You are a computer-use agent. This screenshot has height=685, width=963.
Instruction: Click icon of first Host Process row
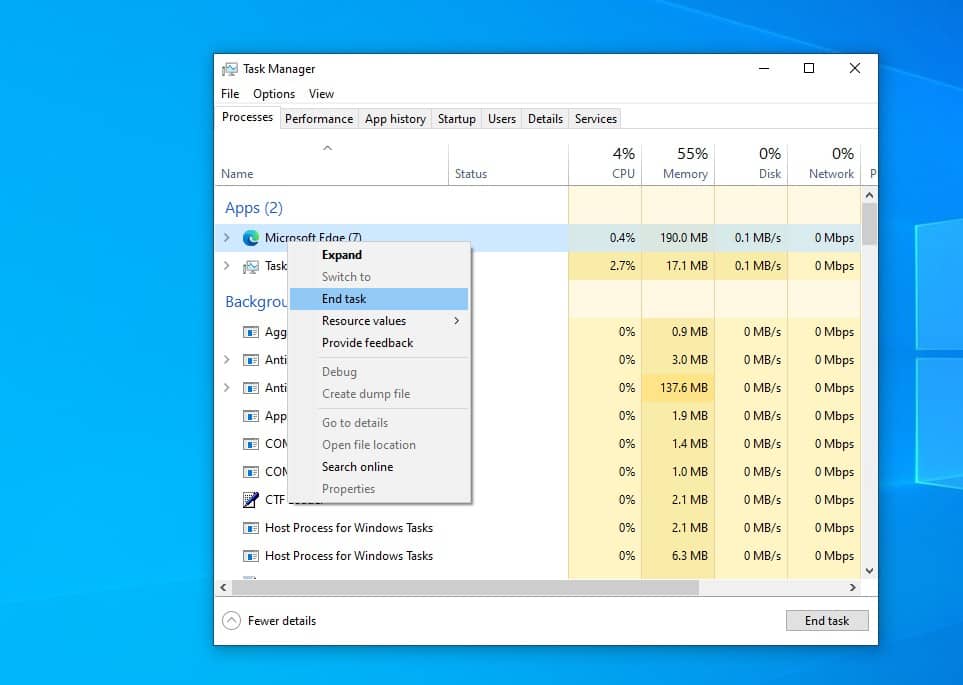[251, 528]
